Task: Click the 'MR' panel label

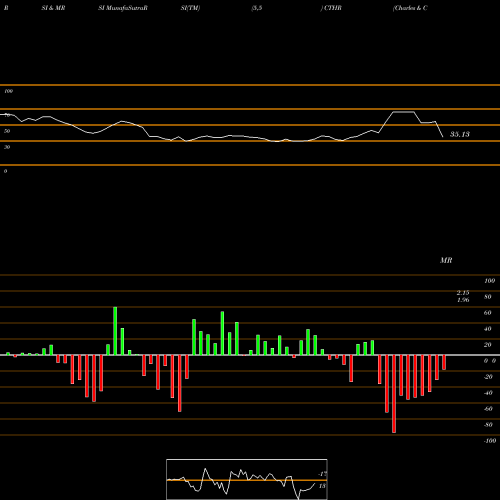Action: pyautogui.click(x=446, y=260)
